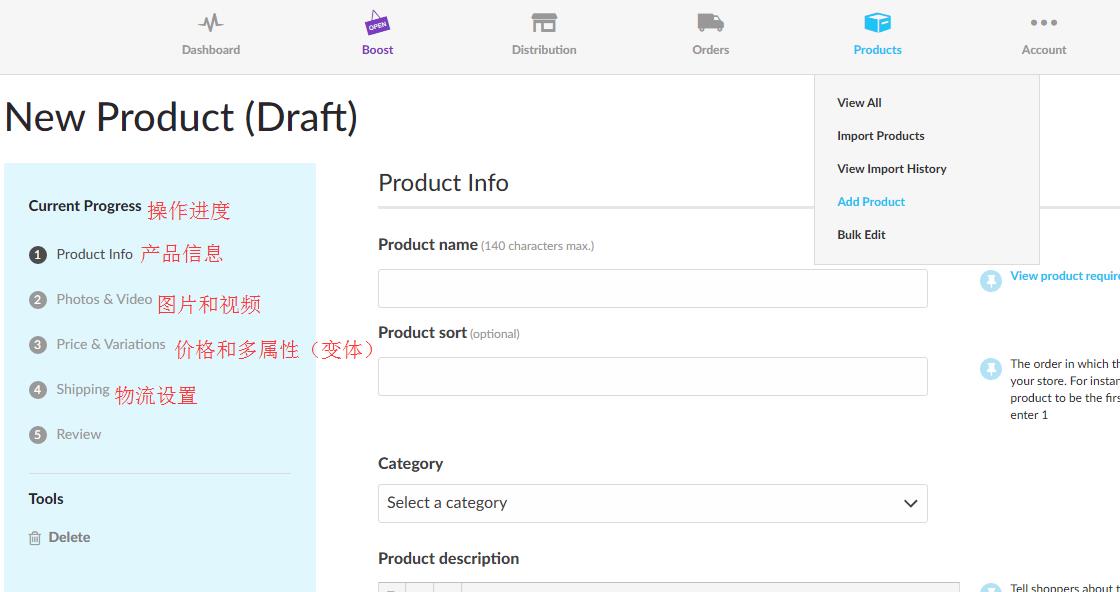Go to Orders truck icon
1120x592 pixels.
coord(710,22)
